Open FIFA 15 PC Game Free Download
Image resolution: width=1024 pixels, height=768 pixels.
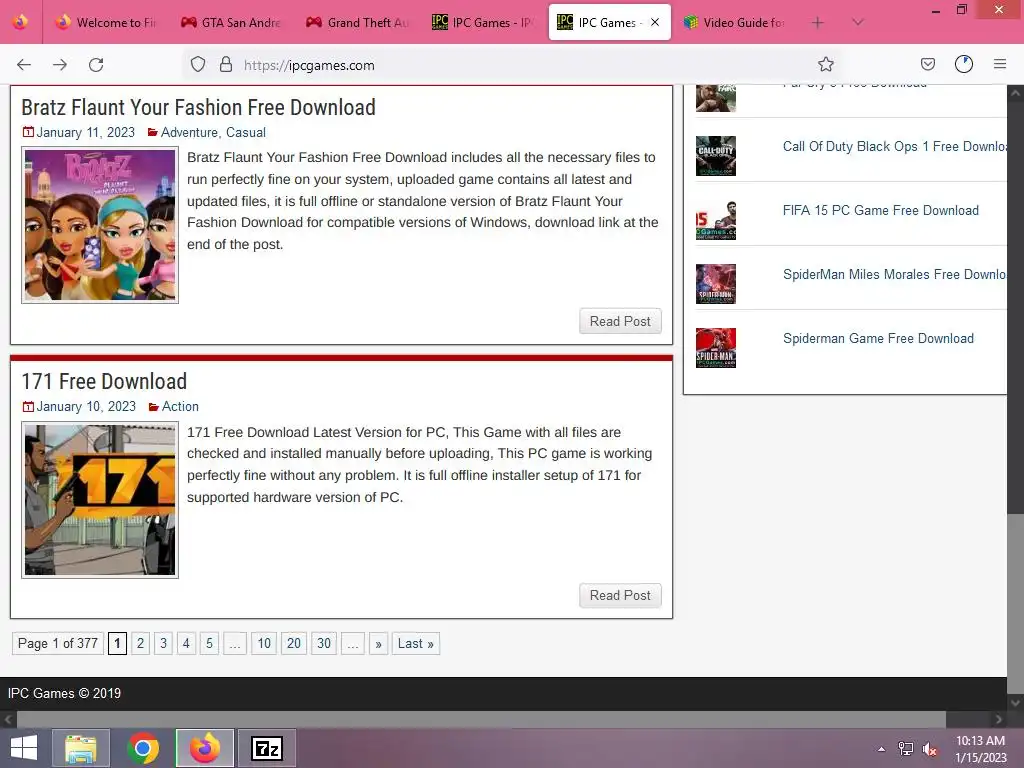[881, 210]
